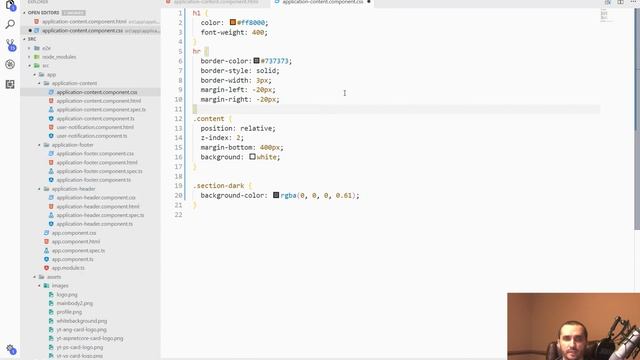The image size is (640, 360).
Task: Open application-header.component.ts file
Action: pyautogui.click(x=94, y=224)
